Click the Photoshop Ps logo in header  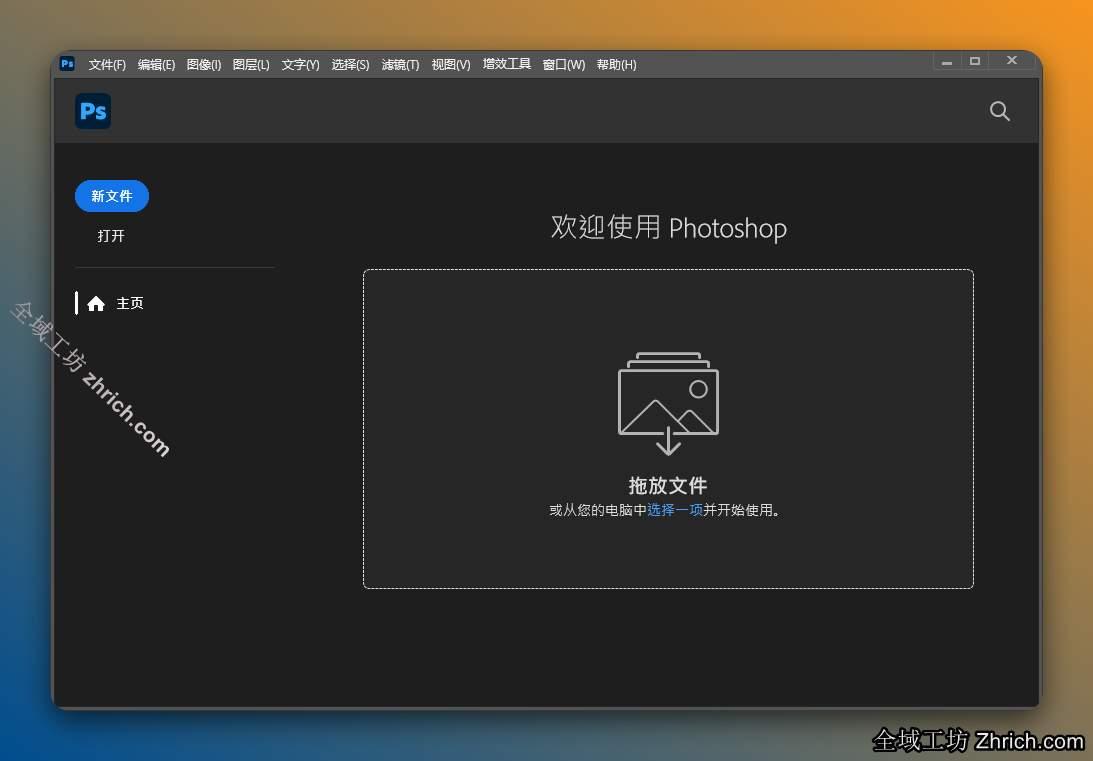tap(93, 111)
